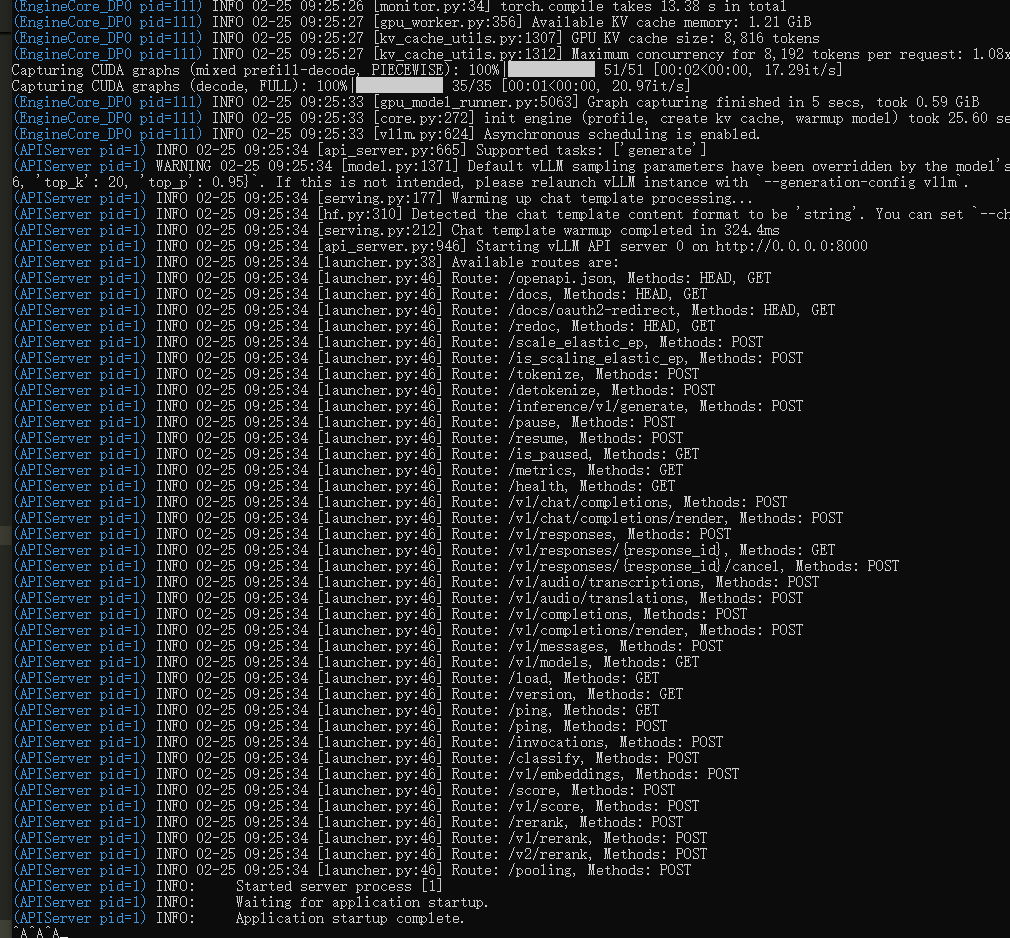
Task: Click 'Warming up chat template processing...'
Action: coord(602,198)
